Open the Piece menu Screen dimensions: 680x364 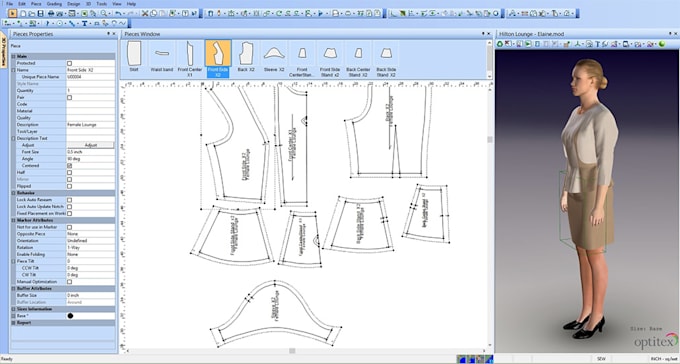pyautogui.click(x=36, y=4)
